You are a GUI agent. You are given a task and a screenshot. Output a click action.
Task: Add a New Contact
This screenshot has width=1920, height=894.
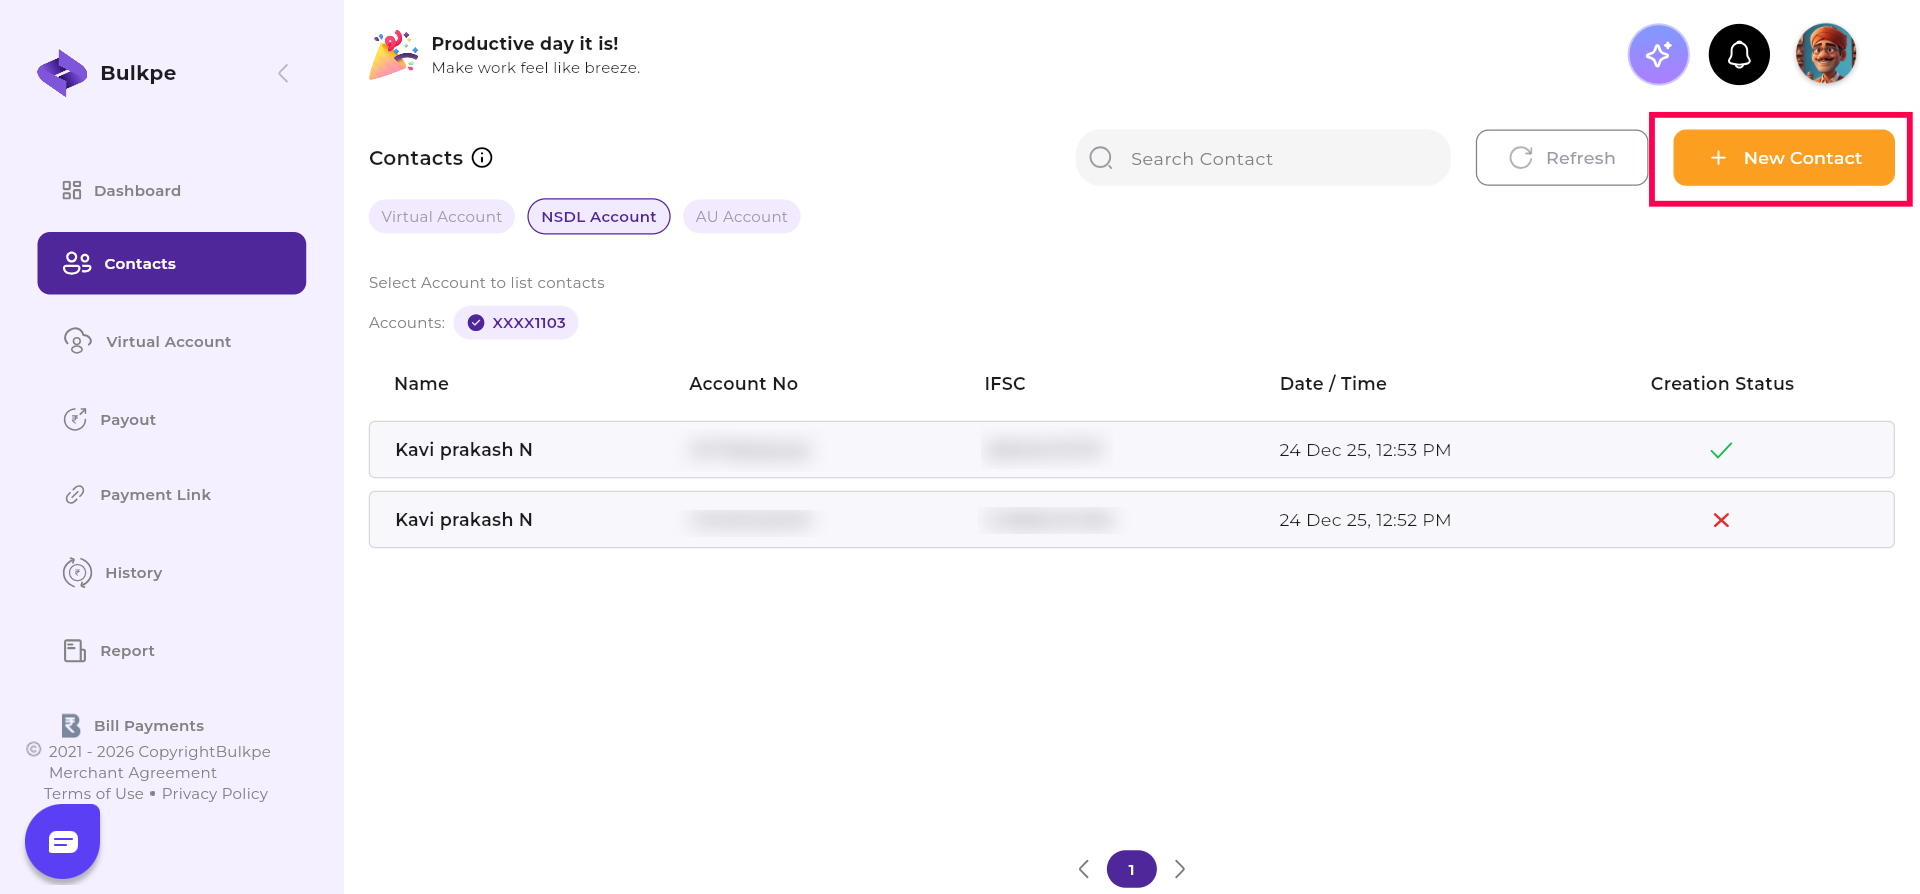coord(1783,158)
